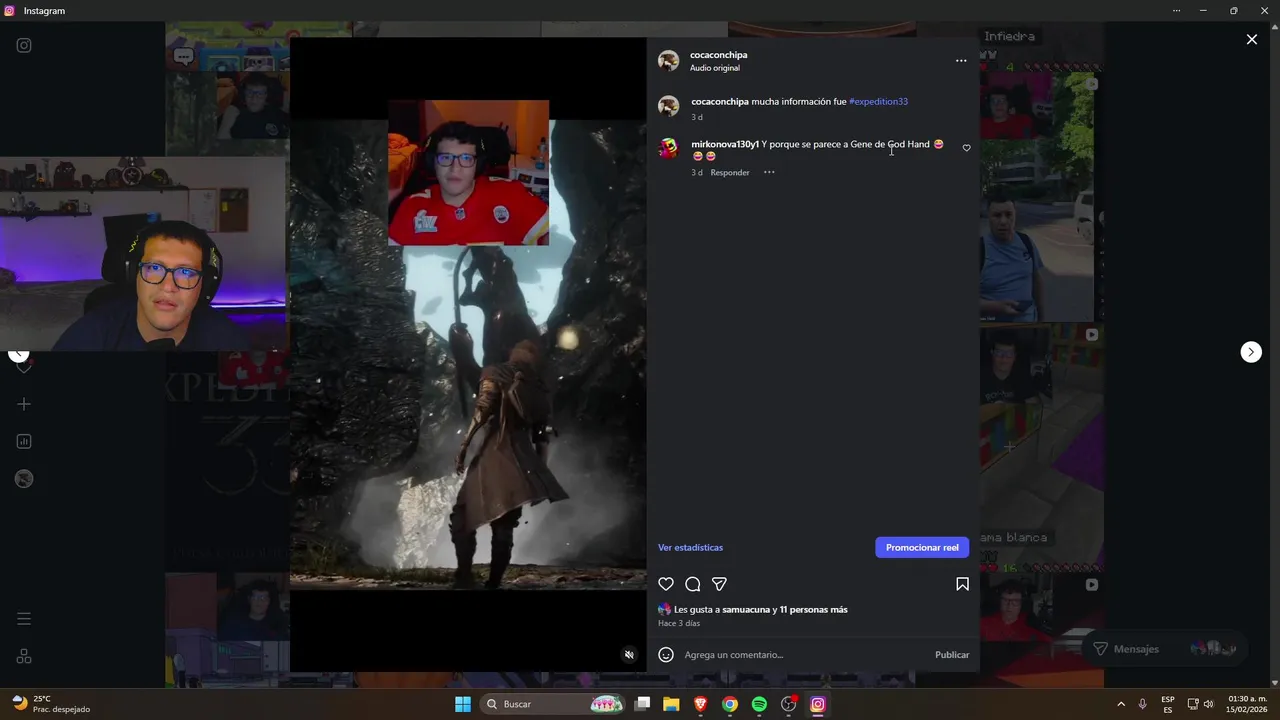Open the Also from Meta apps icon
This screenshot has height=720, width=1280.
(x=24, y=657)
